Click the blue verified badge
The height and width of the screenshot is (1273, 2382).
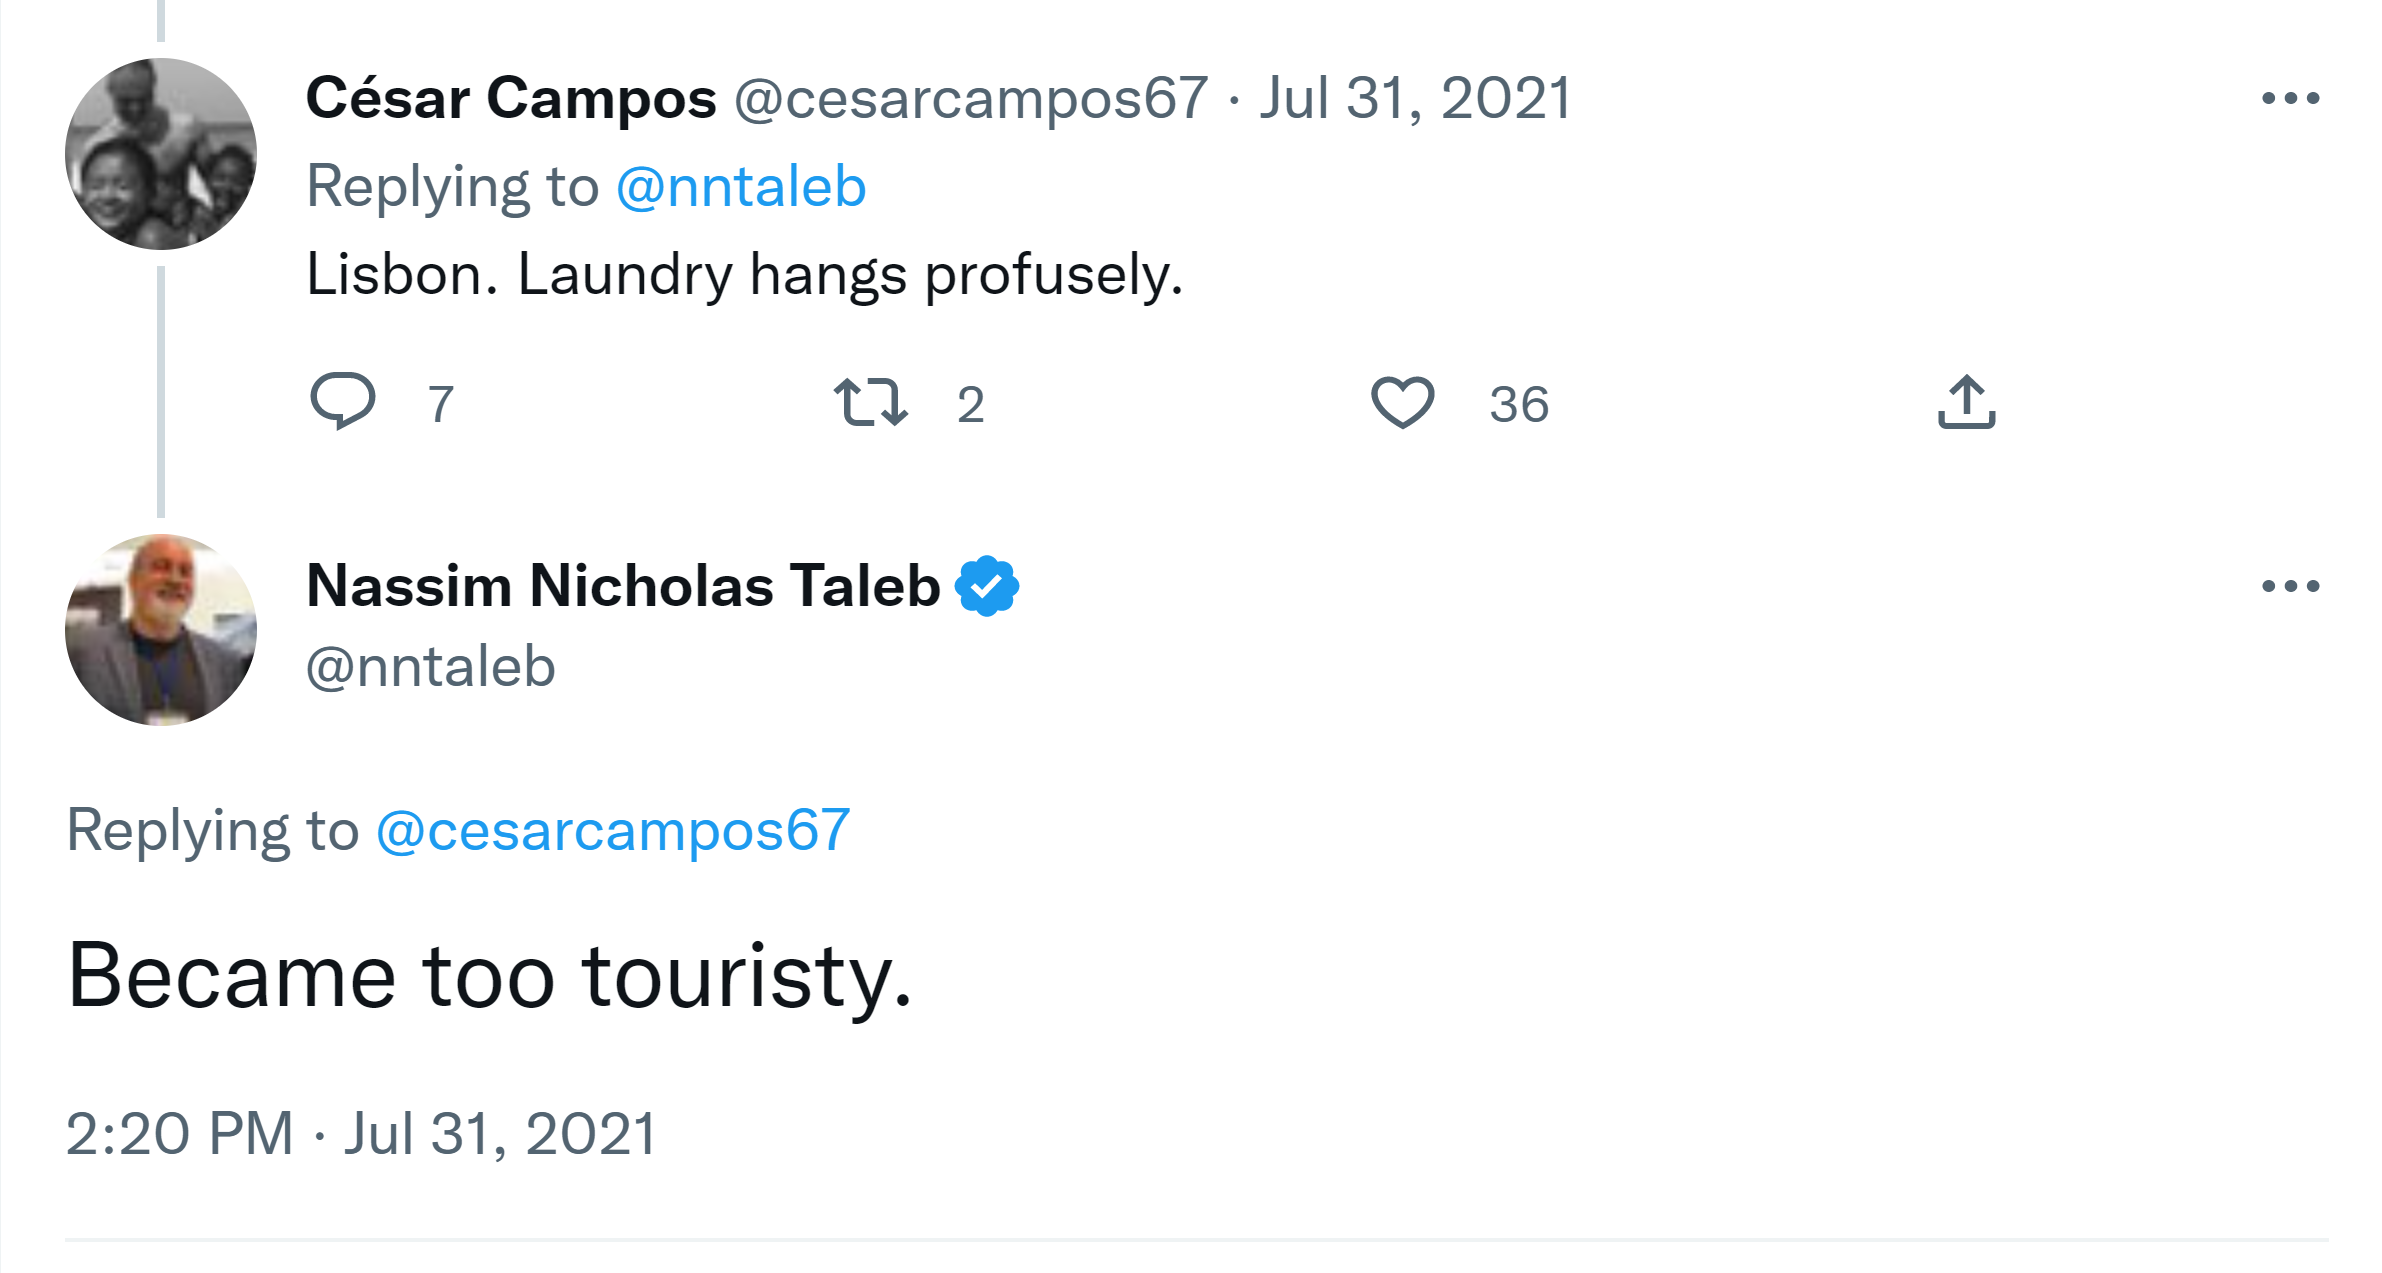pyautogui.click(x=987, y=586)
